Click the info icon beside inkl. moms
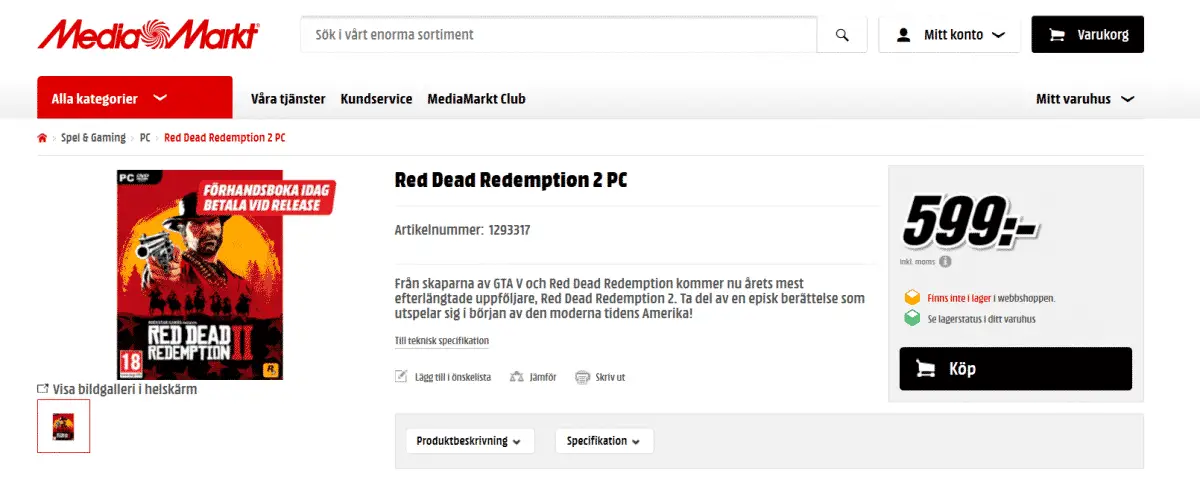Screen dimensions: 1200x488 pyautogui.click(x=944, y=262)
